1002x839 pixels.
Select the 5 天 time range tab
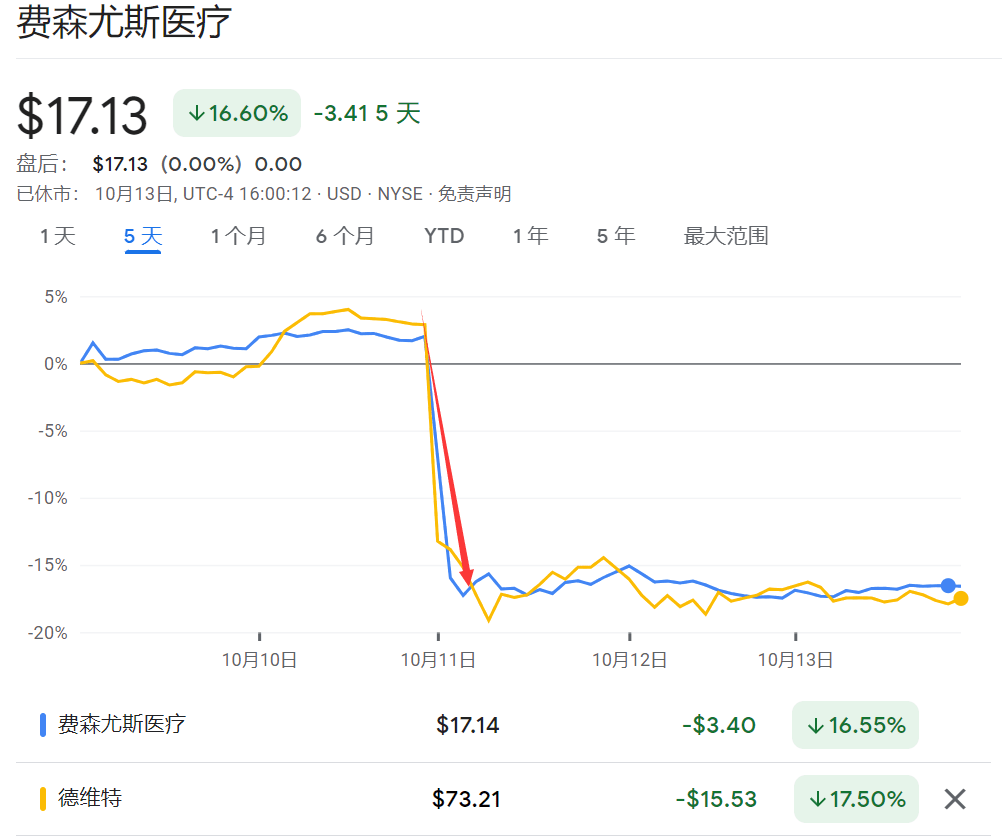(143, 237)
